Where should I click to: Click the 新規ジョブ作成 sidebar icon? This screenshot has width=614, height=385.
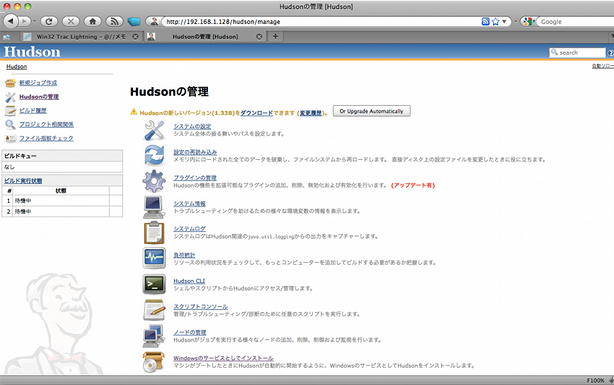[x=10, y=83]
